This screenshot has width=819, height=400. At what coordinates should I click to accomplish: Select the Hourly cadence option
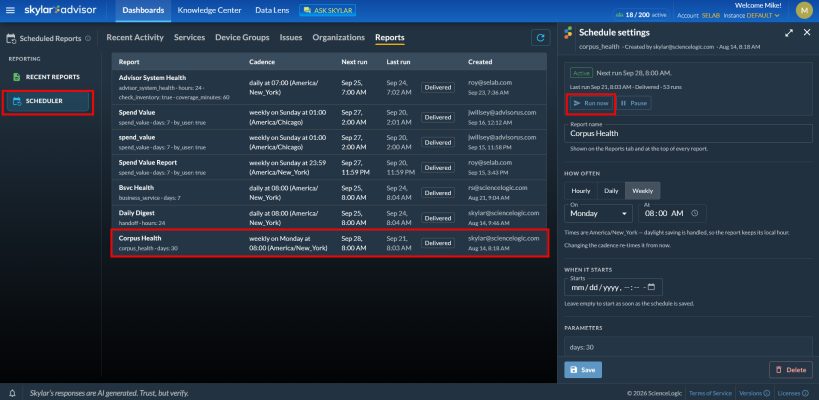pyautogui.click(x=581, y=191)
